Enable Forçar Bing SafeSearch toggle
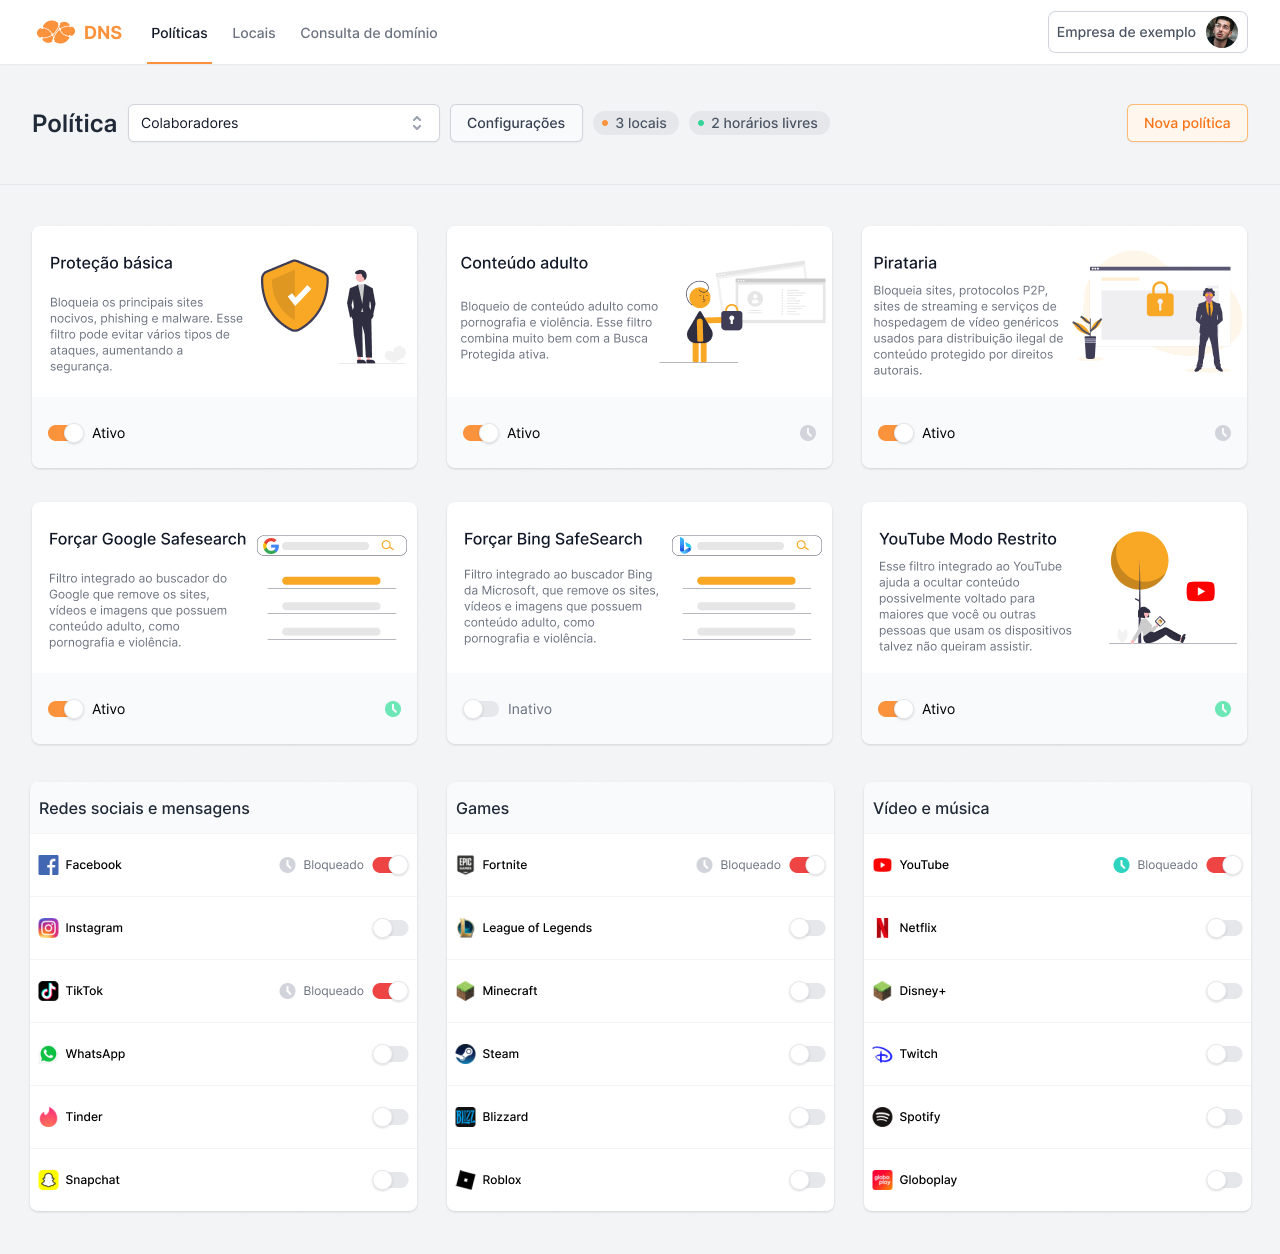This screenshot has height=1254, width=1280. [481, 709]
